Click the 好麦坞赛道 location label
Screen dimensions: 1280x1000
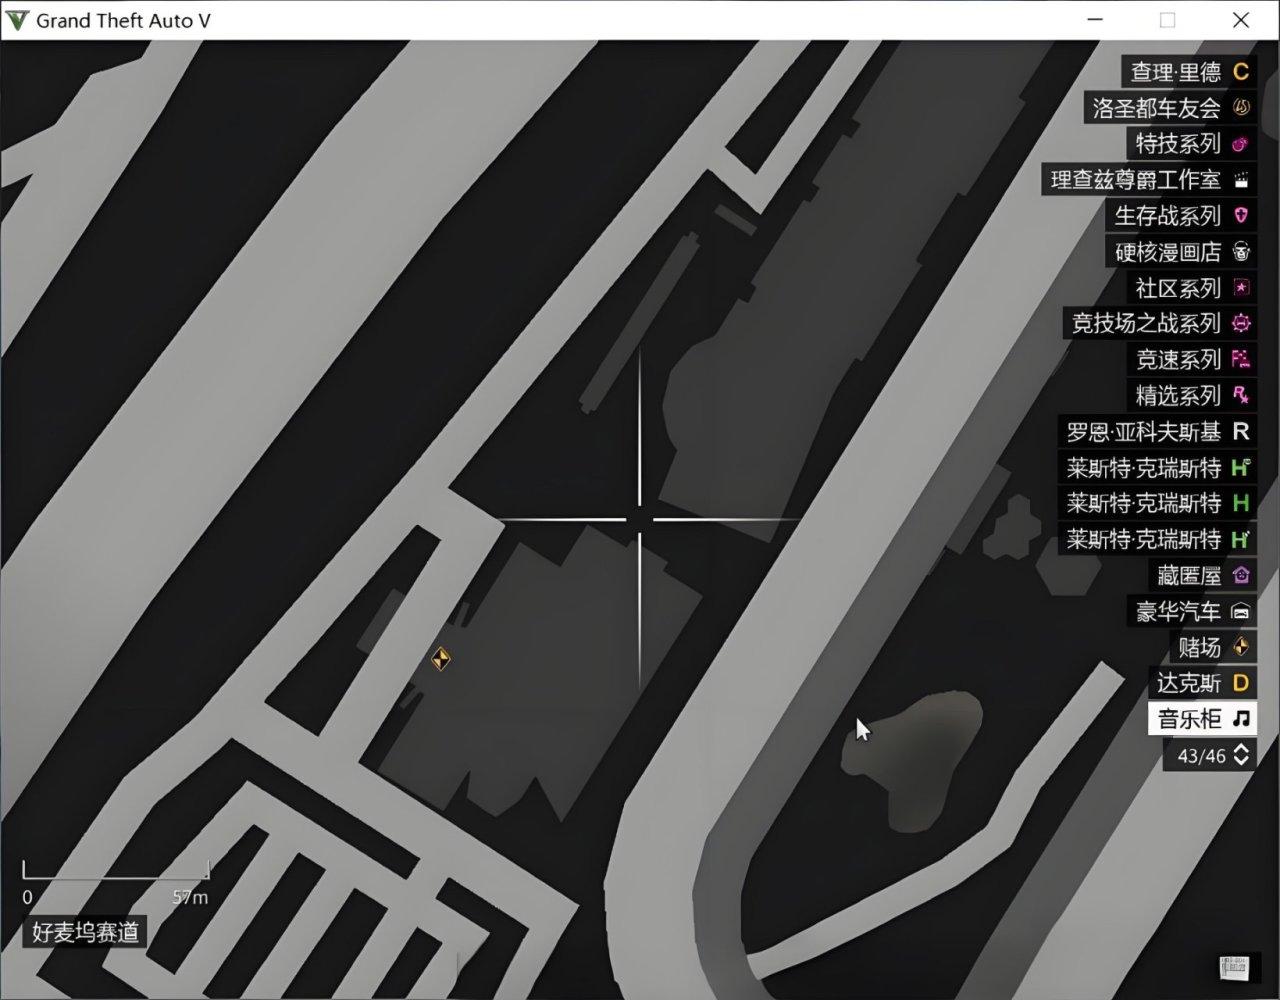85,933
